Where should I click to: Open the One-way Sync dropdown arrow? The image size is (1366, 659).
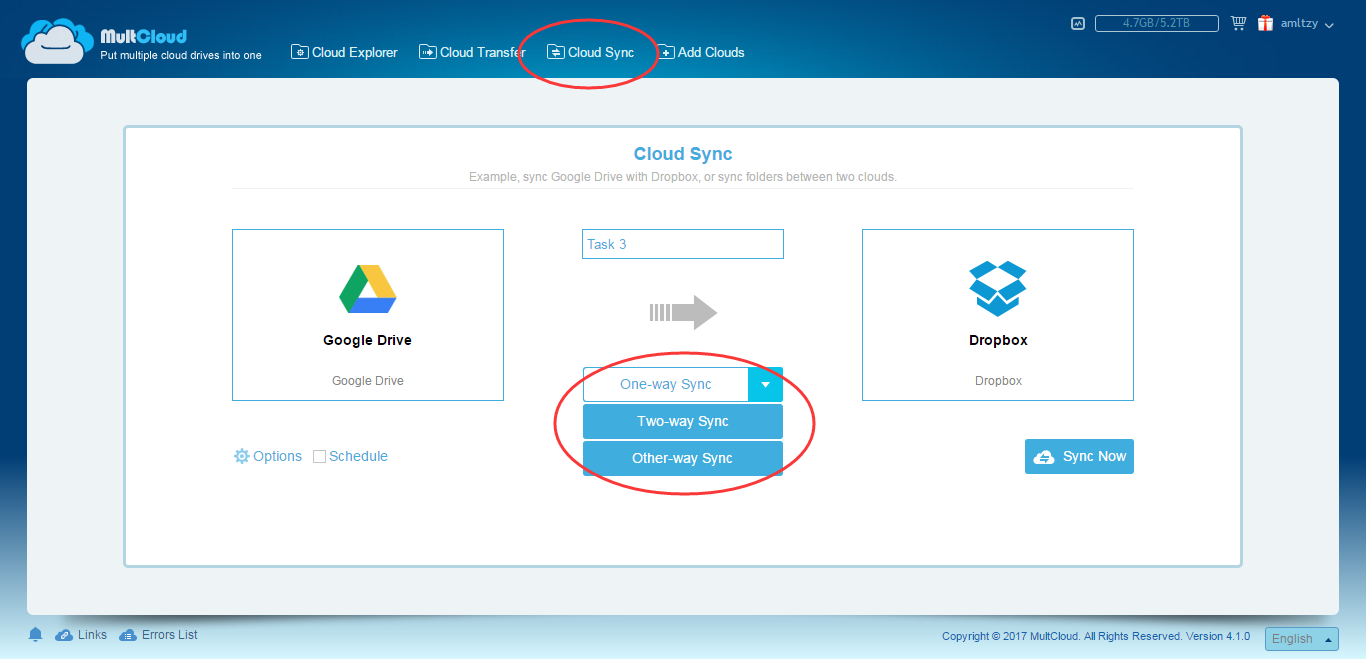pyautogui.click(x=765, y=384)
